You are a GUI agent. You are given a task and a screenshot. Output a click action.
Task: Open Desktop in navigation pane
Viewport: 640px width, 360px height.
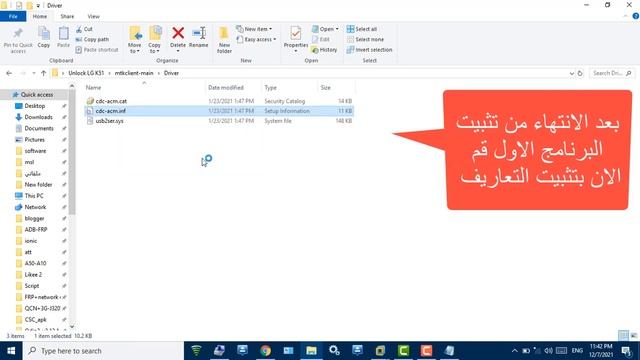[35, 106]
